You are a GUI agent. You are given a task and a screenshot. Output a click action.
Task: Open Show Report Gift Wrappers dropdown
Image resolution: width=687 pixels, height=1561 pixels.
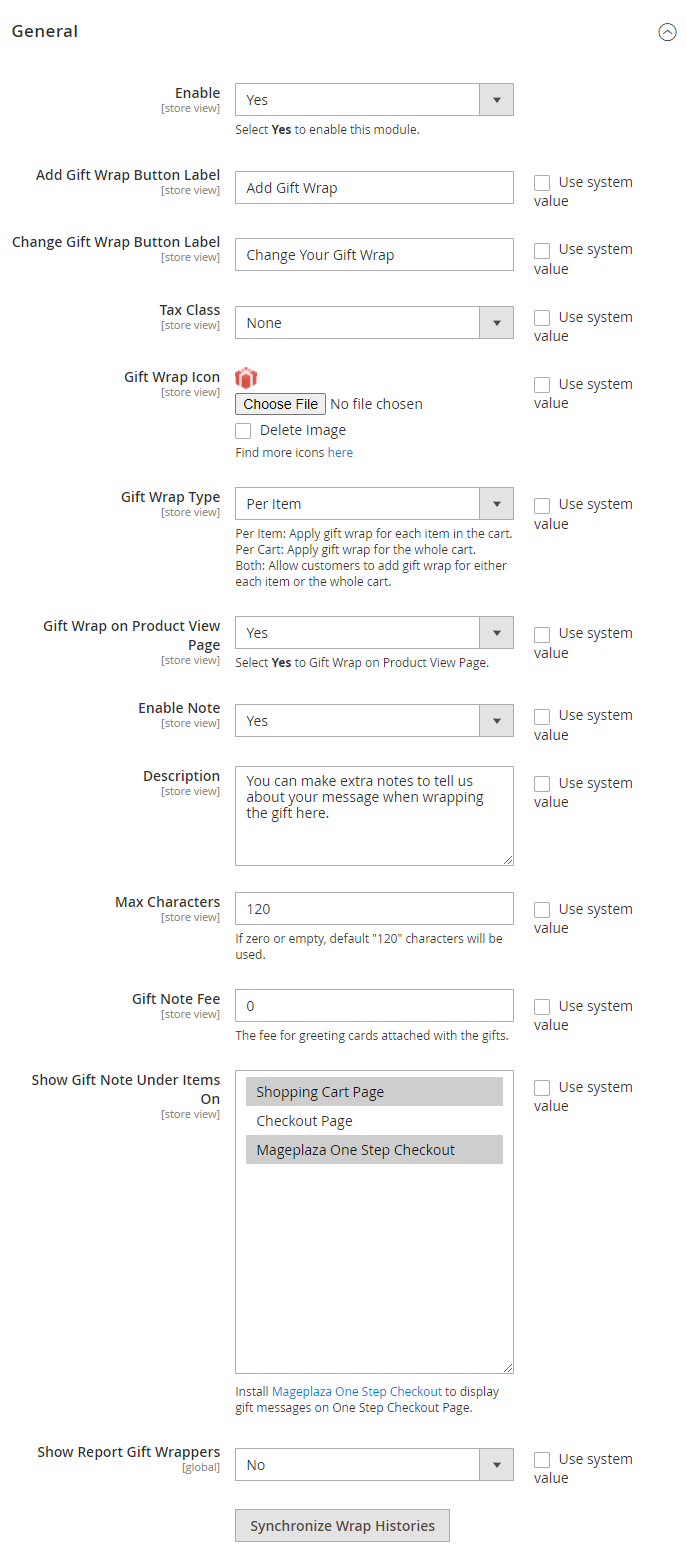(374, 1465)
